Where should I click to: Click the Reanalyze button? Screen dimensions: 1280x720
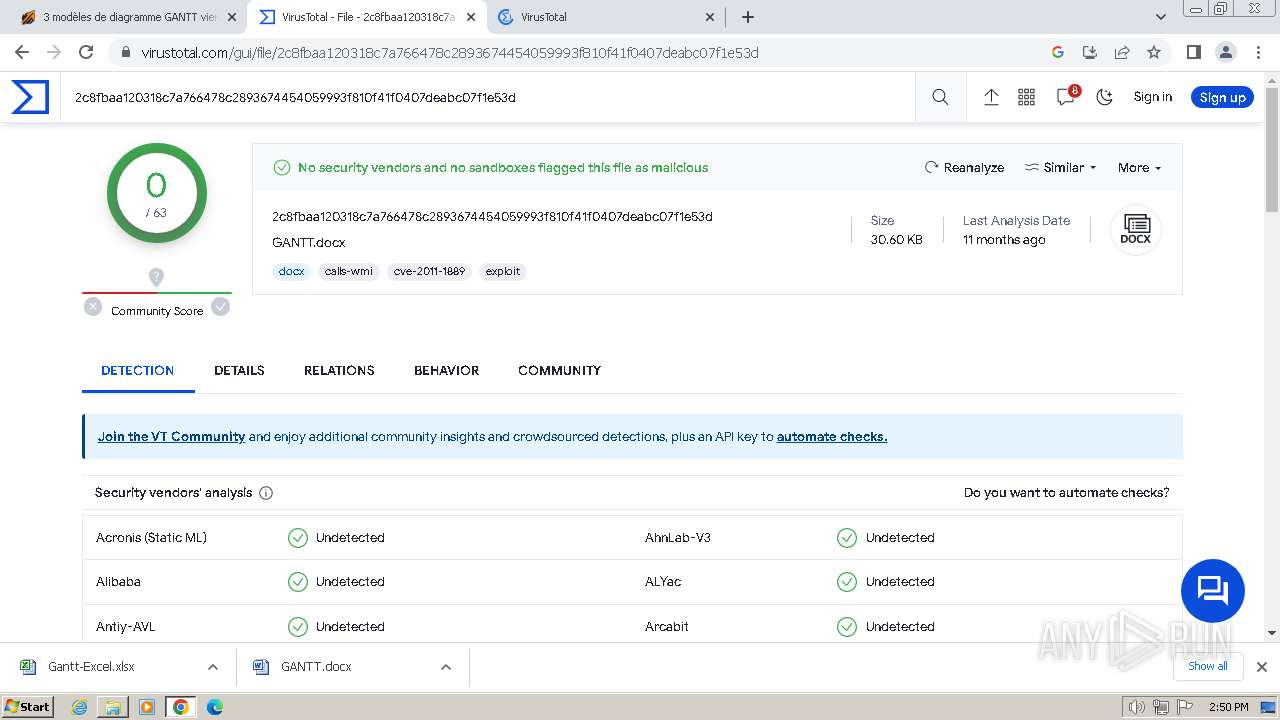click(964, 168)
